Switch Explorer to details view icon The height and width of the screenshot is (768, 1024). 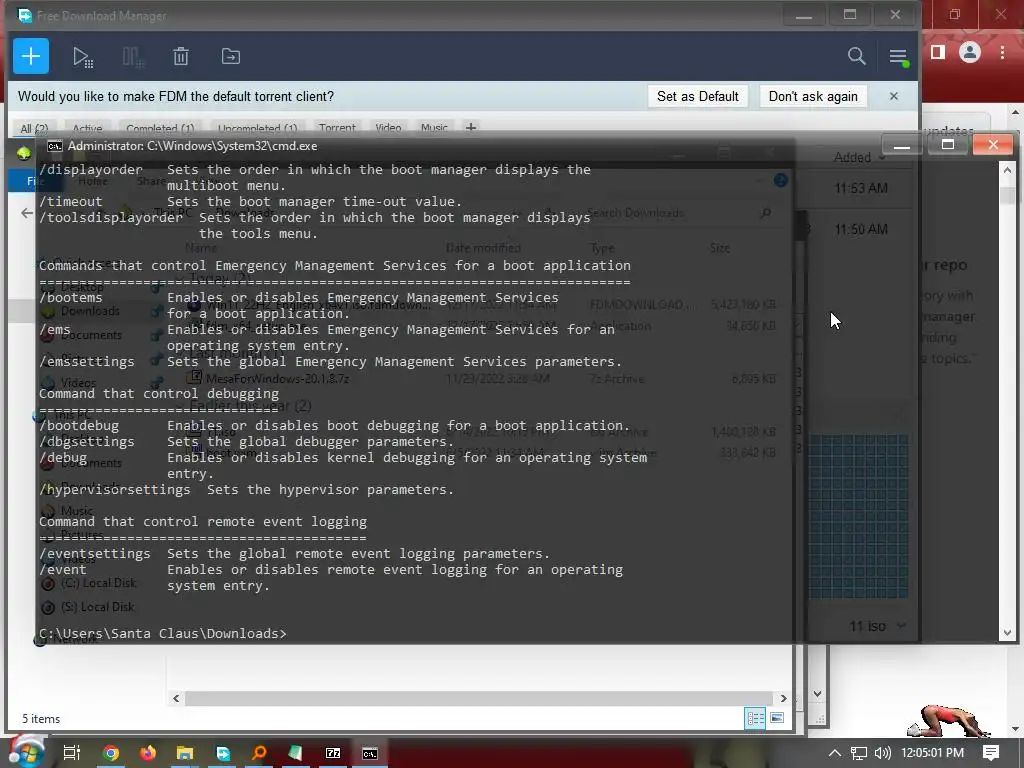pos(755,718)
